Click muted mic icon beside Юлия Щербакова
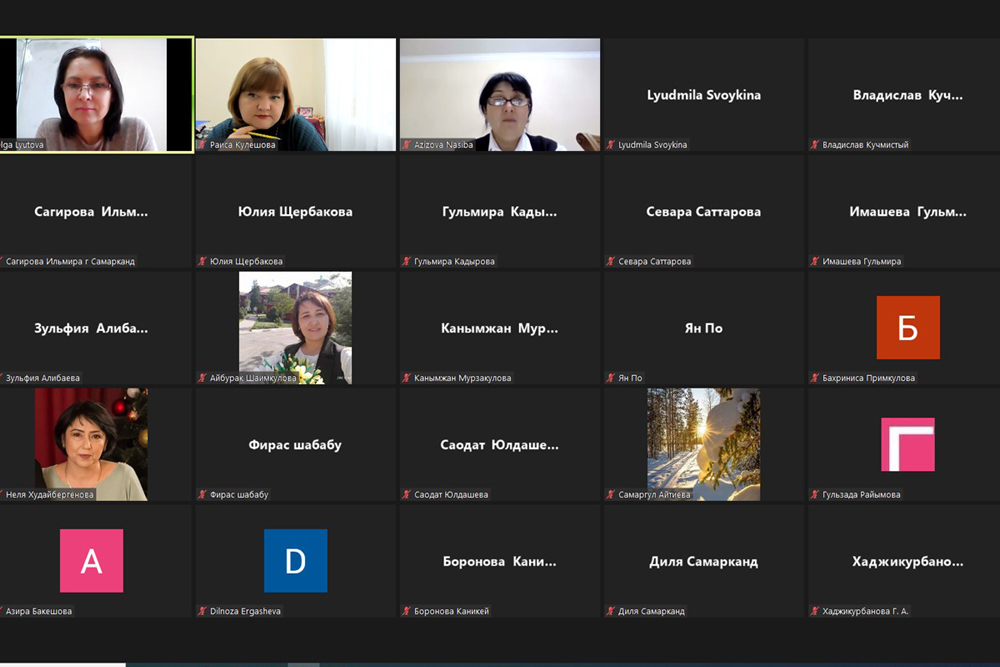 [x=202, y=262]
